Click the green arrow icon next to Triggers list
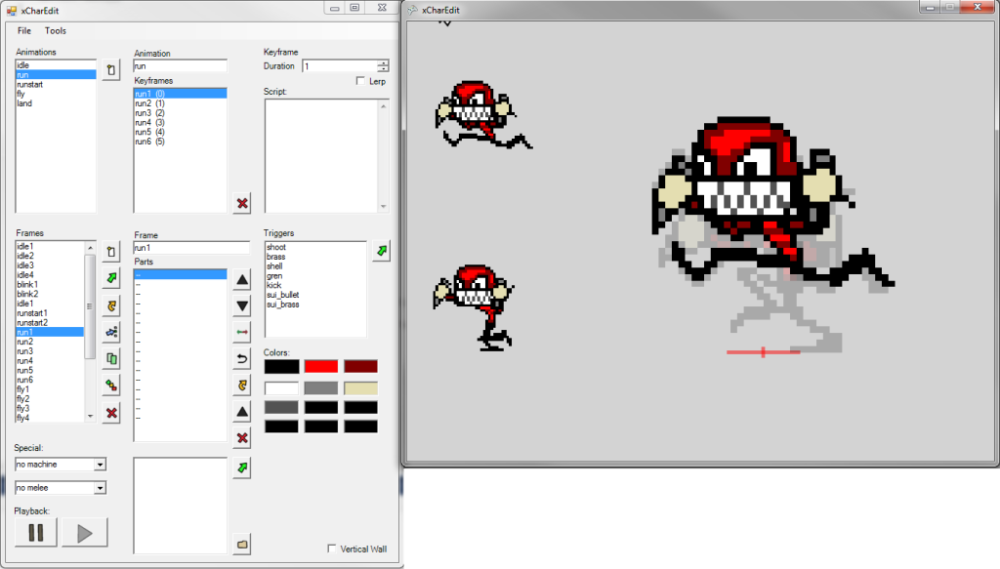This screenshot has width=1000, height=569. pos(381,251)
